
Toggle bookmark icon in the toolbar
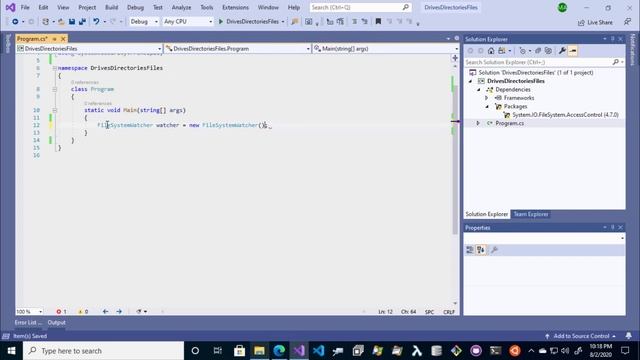pyautogui.click(x=378, y=22)
